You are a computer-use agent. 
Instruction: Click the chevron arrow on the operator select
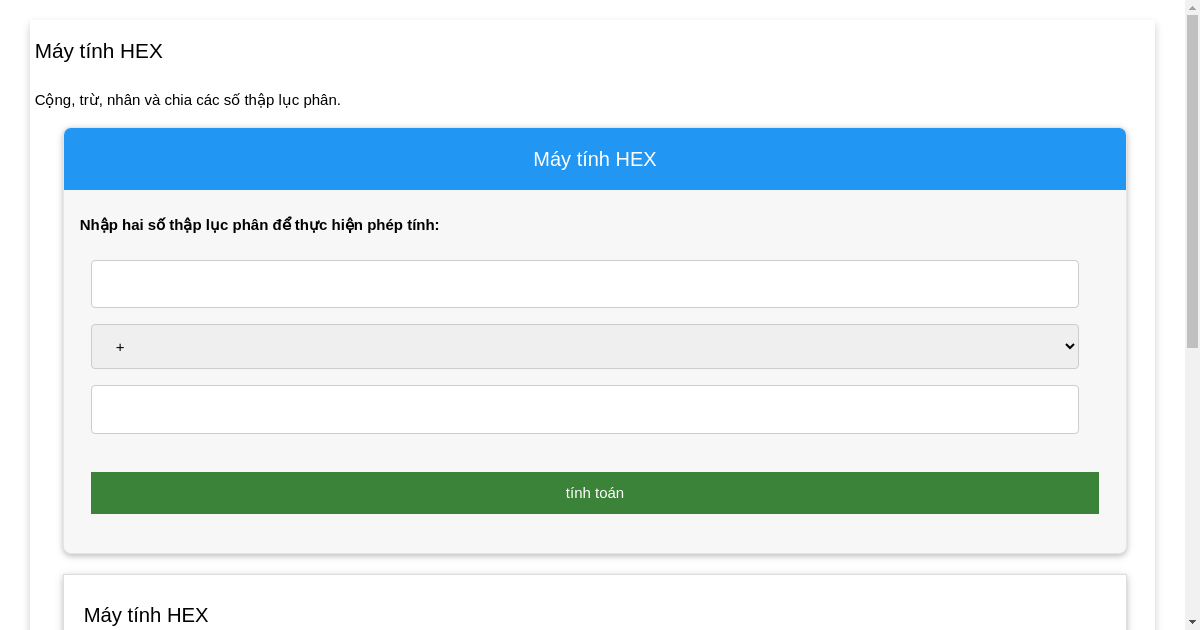point(1069,346)
